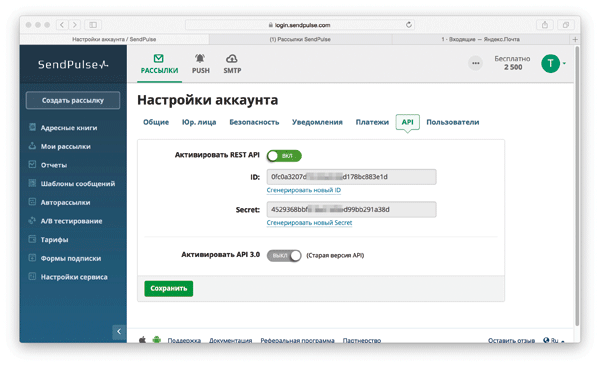Viewport: 600px width, 366px height.
Task: Open the Юр. лица settings tab
Action: (x=199, y=122)
